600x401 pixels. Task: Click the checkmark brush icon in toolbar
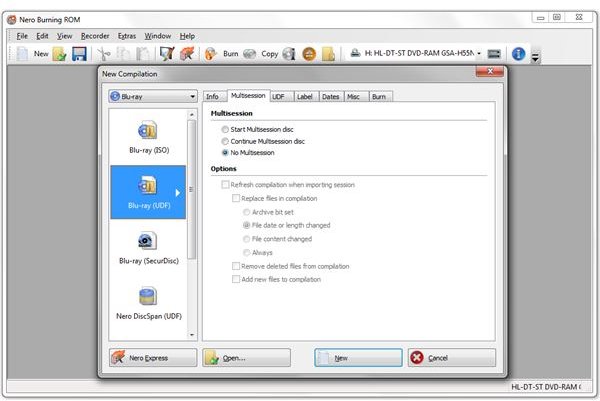[167, 54]
